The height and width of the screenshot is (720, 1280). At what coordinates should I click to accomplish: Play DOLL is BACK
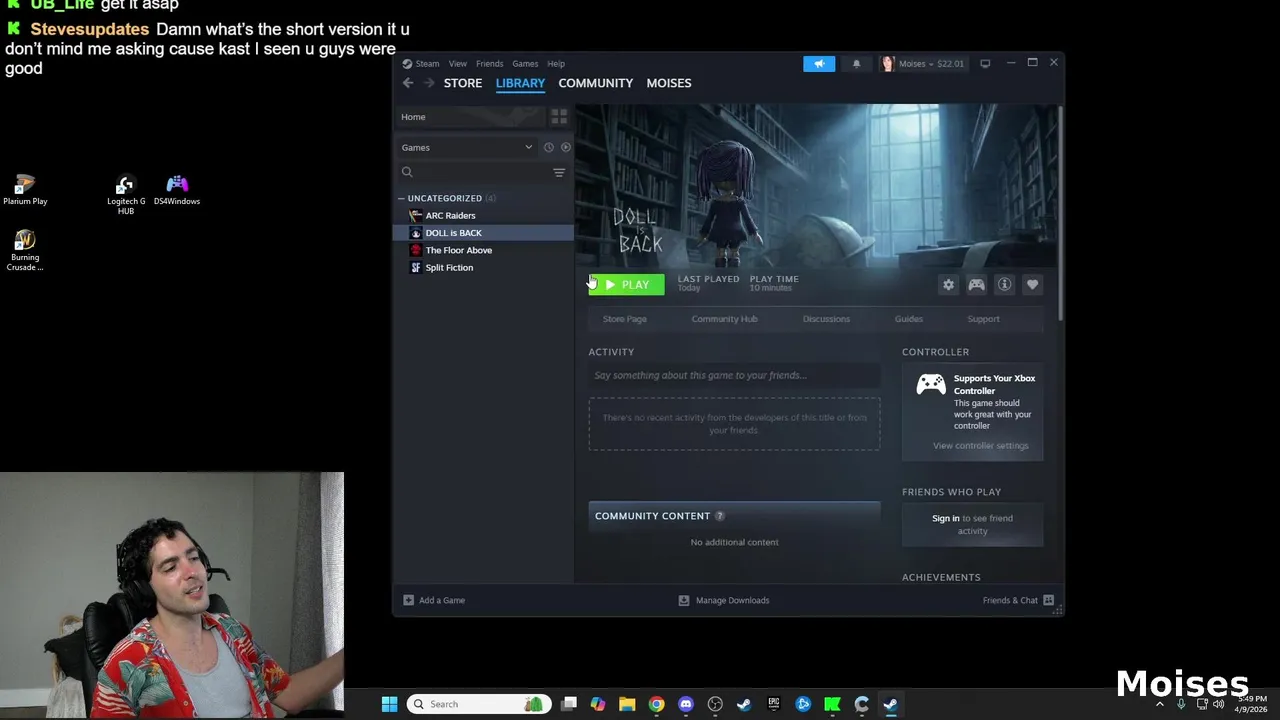(626, 285)
